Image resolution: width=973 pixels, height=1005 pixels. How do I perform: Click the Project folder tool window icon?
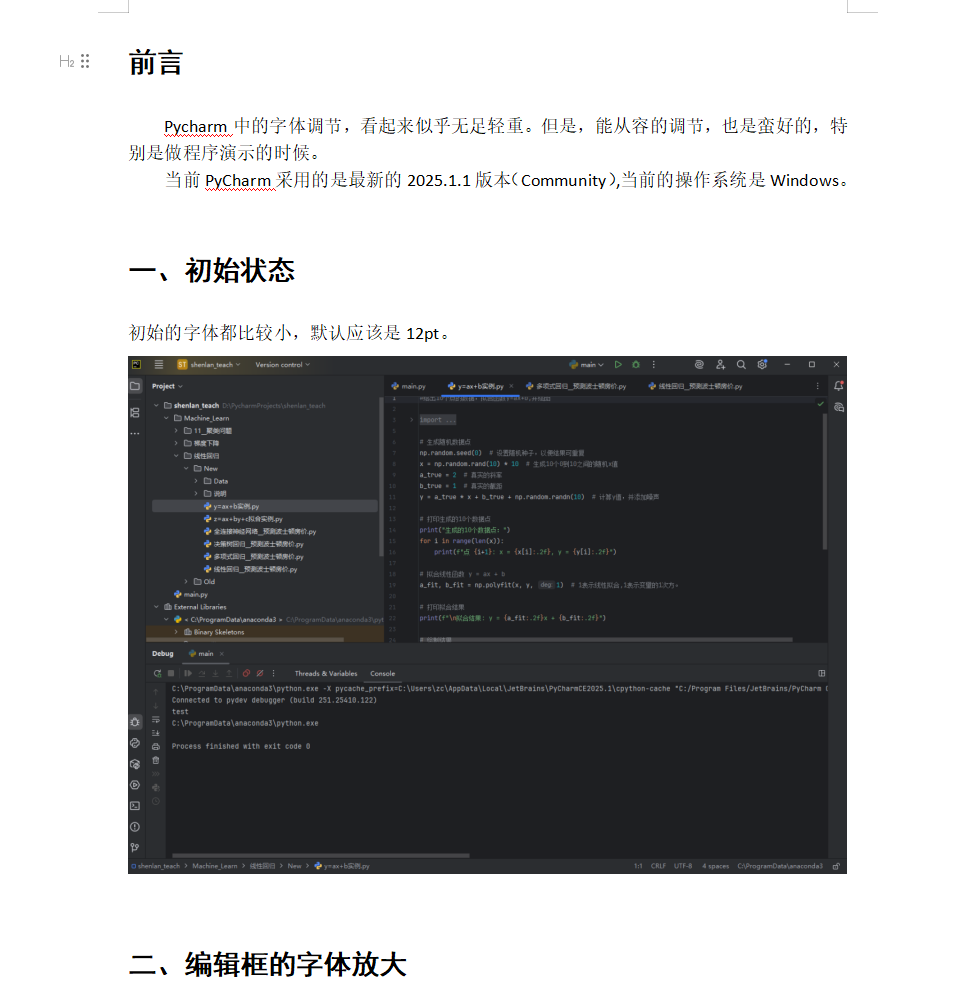tap(135, 386)
